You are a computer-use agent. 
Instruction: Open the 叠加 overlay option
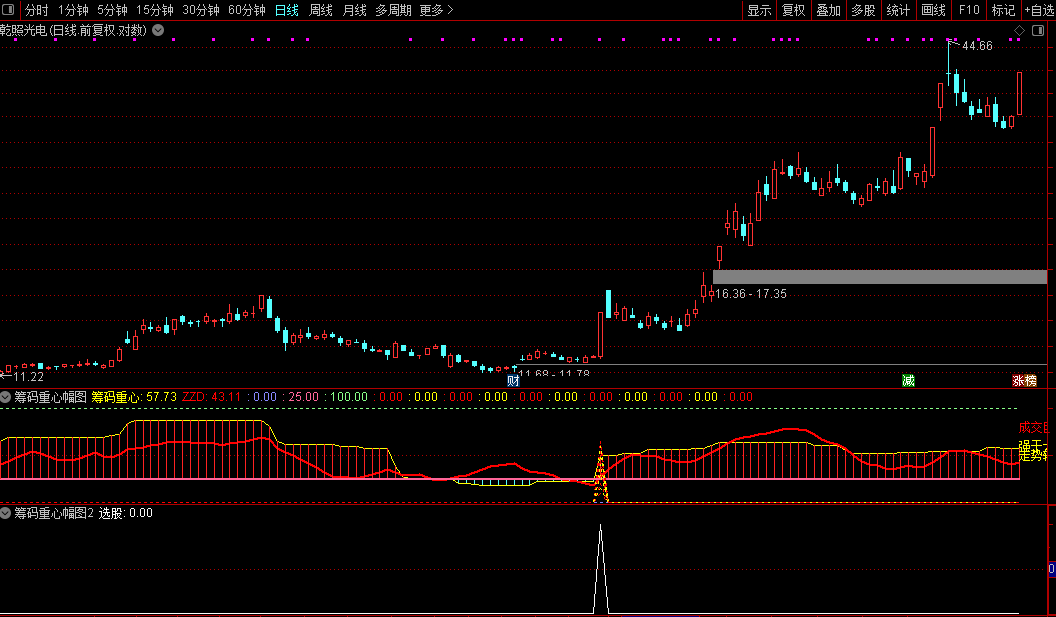[828, 10]
